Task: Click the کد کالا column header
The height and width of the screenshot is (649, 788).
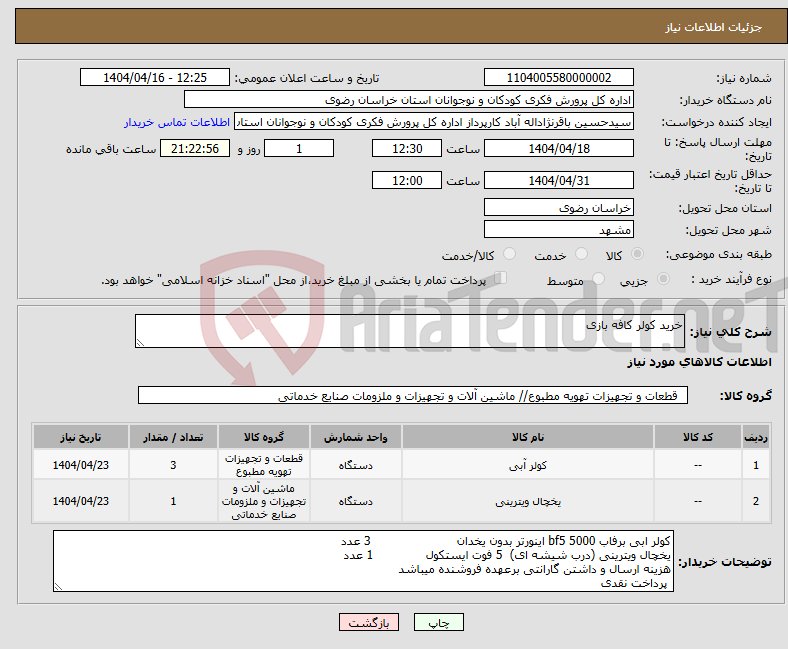Action: click(x=698, y=437)
